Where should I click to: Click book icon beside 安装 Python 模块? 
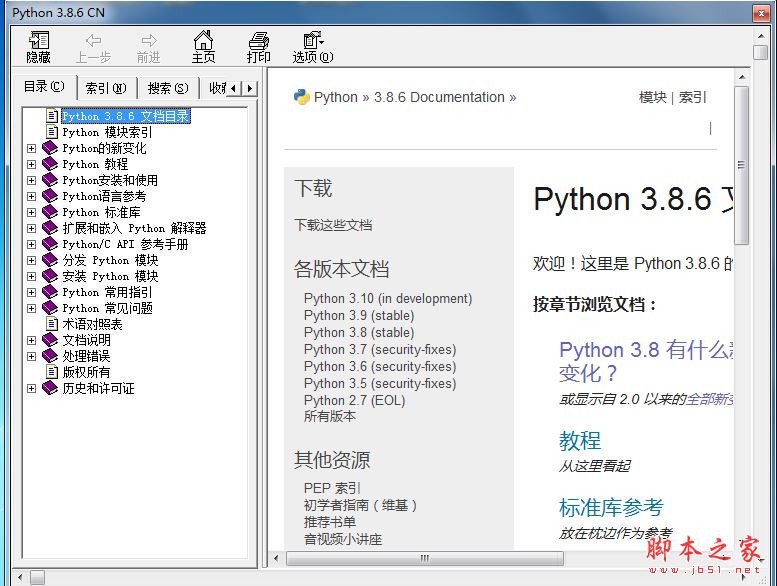tap(50, 275)
